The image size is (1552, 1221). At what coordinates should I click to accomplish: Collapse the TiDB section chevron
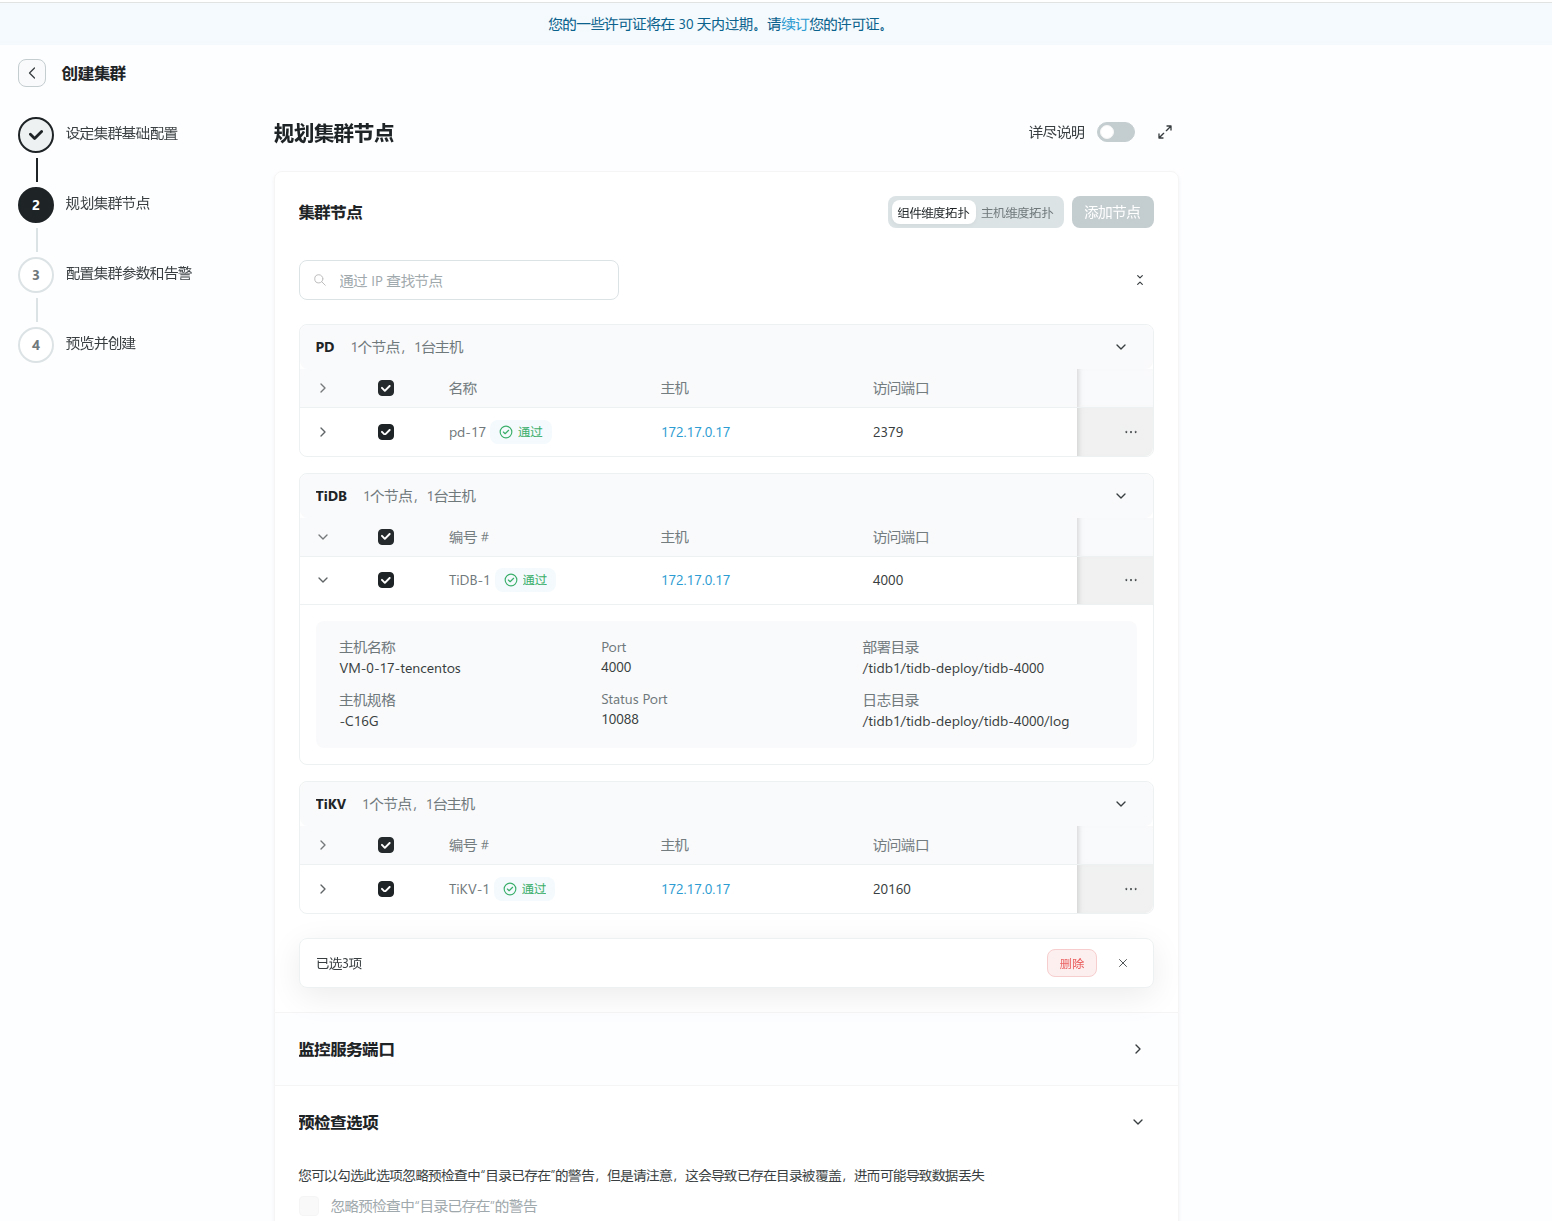(x=1121, y=496)
